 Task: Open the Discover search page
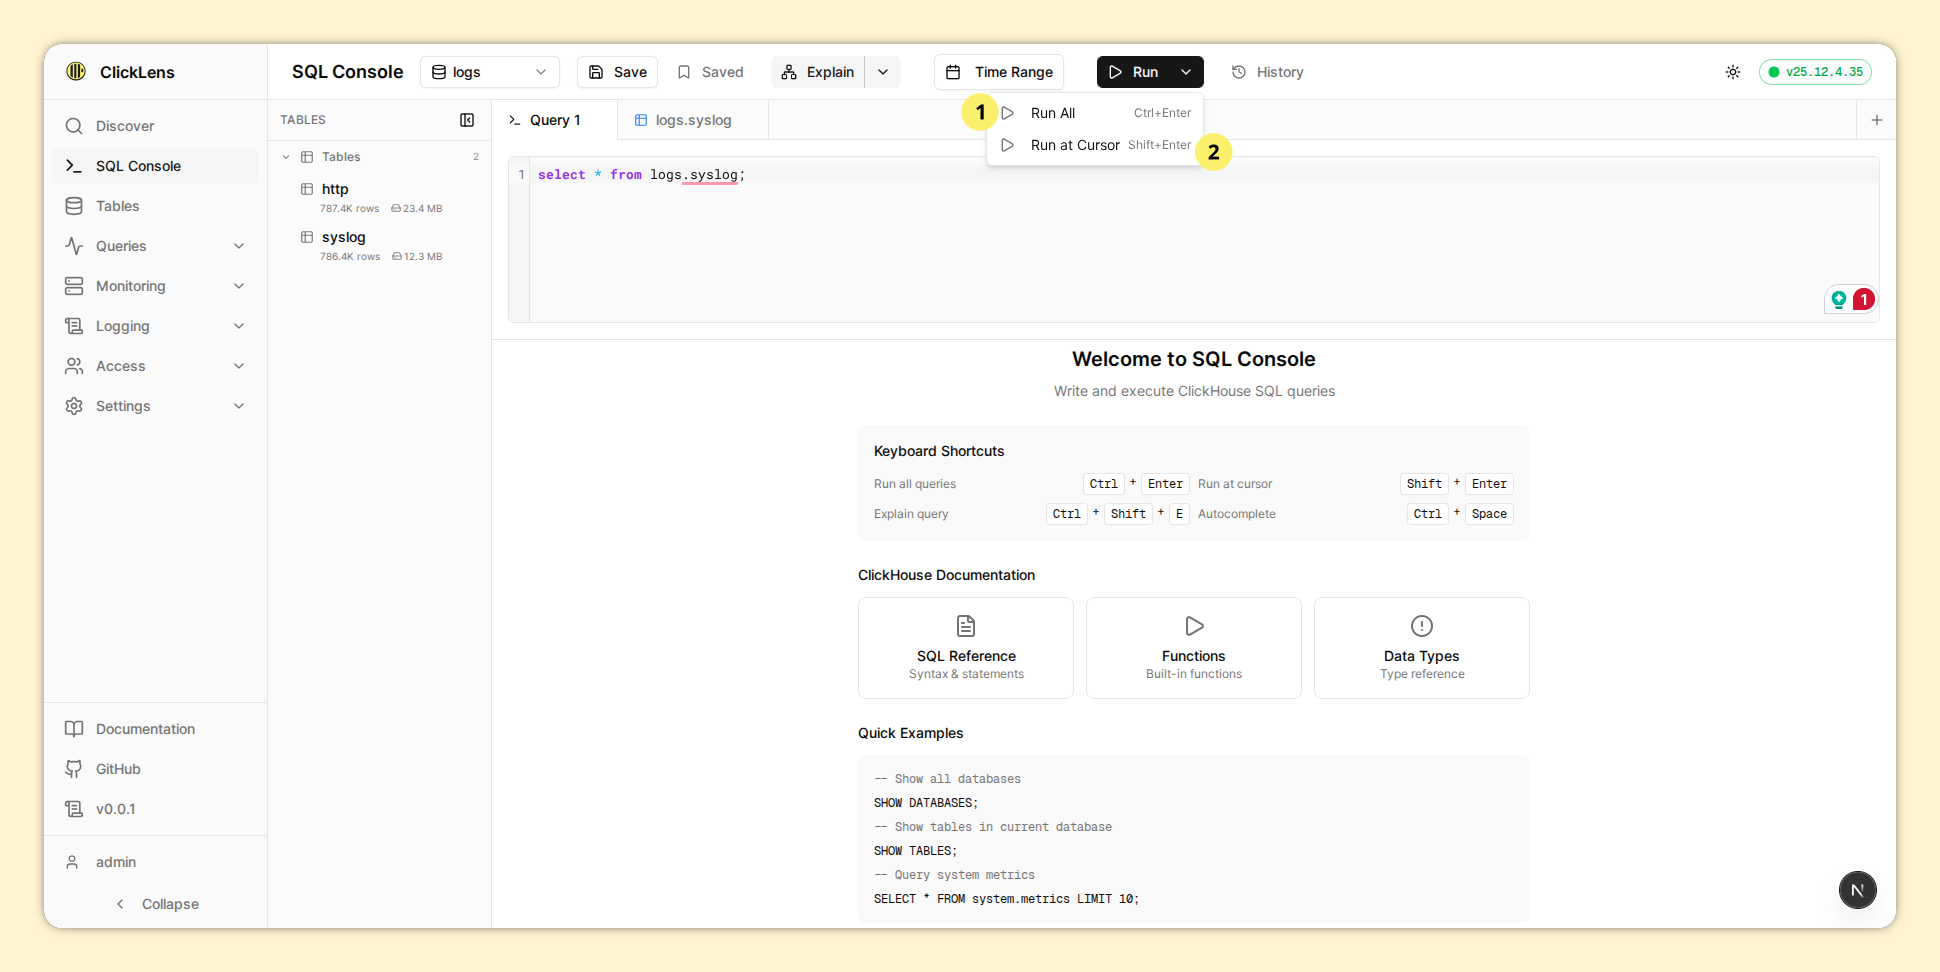125,126
